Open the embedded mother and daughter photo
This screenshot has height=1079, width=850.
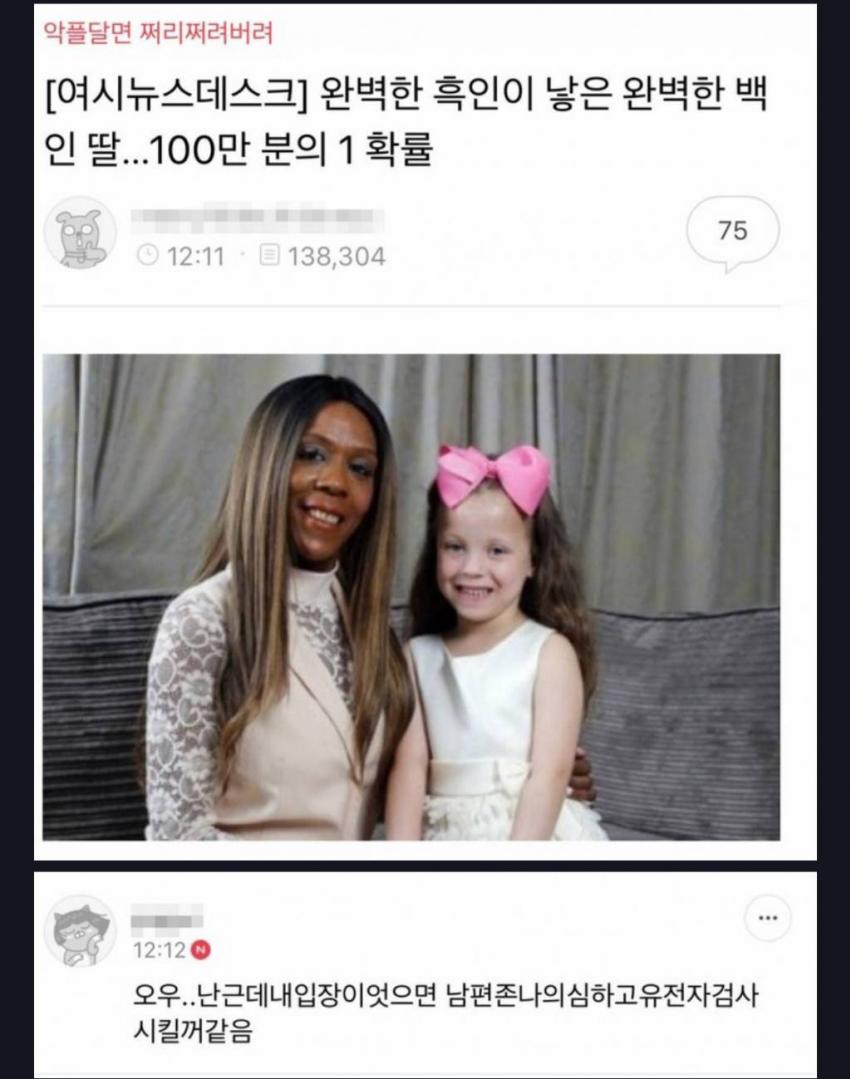point(412,597)
